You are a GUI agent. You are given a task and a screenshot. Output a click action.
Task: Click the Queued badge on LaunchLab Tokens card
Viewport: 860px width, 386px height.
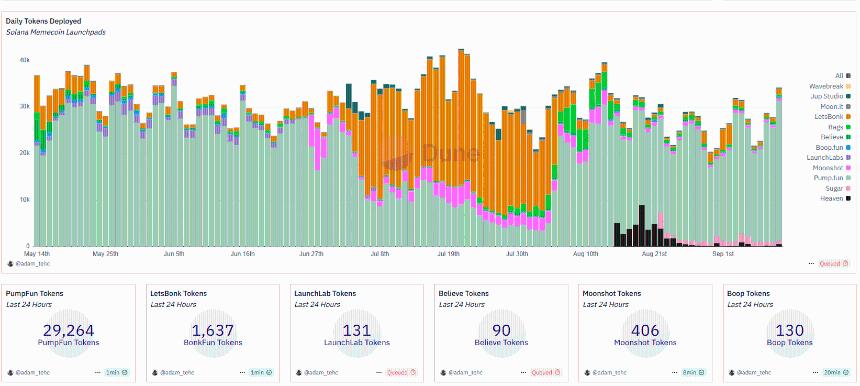click(x=400, y=372)
